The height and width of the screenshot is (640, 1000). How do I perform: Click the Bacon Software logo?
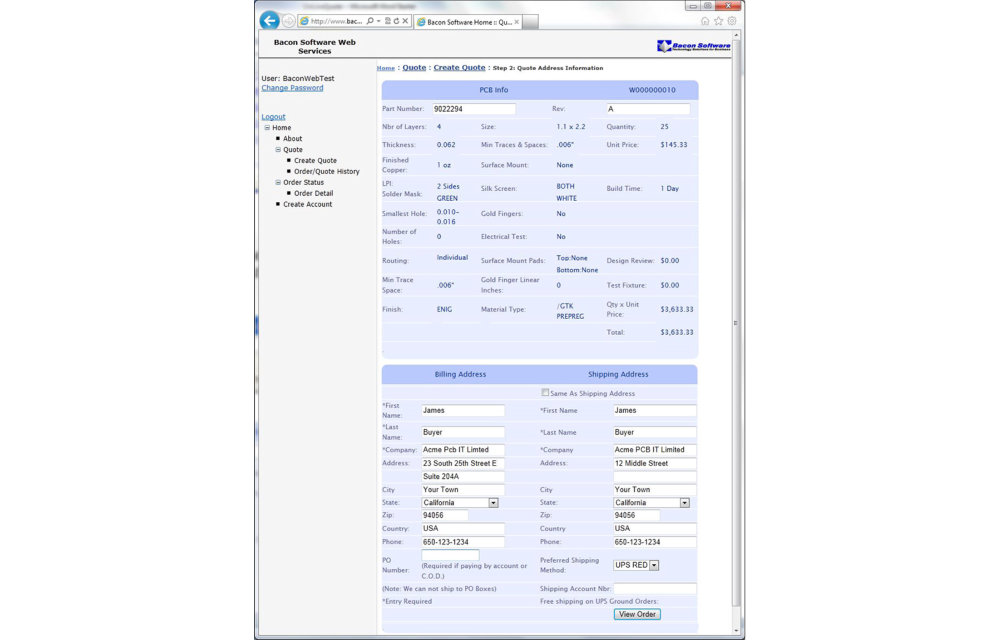pyautogui.click(x=694, y=46)
